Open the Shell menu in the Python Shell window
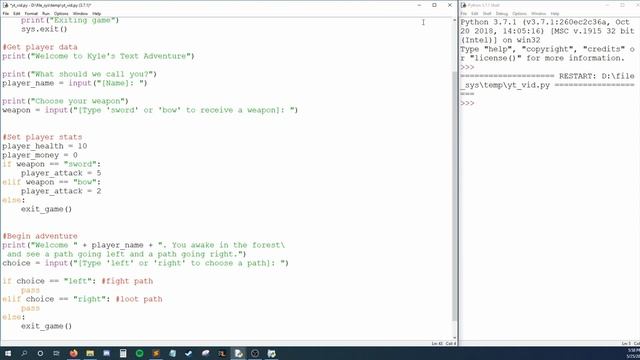 pyautogui.click(x=487, y=13)
